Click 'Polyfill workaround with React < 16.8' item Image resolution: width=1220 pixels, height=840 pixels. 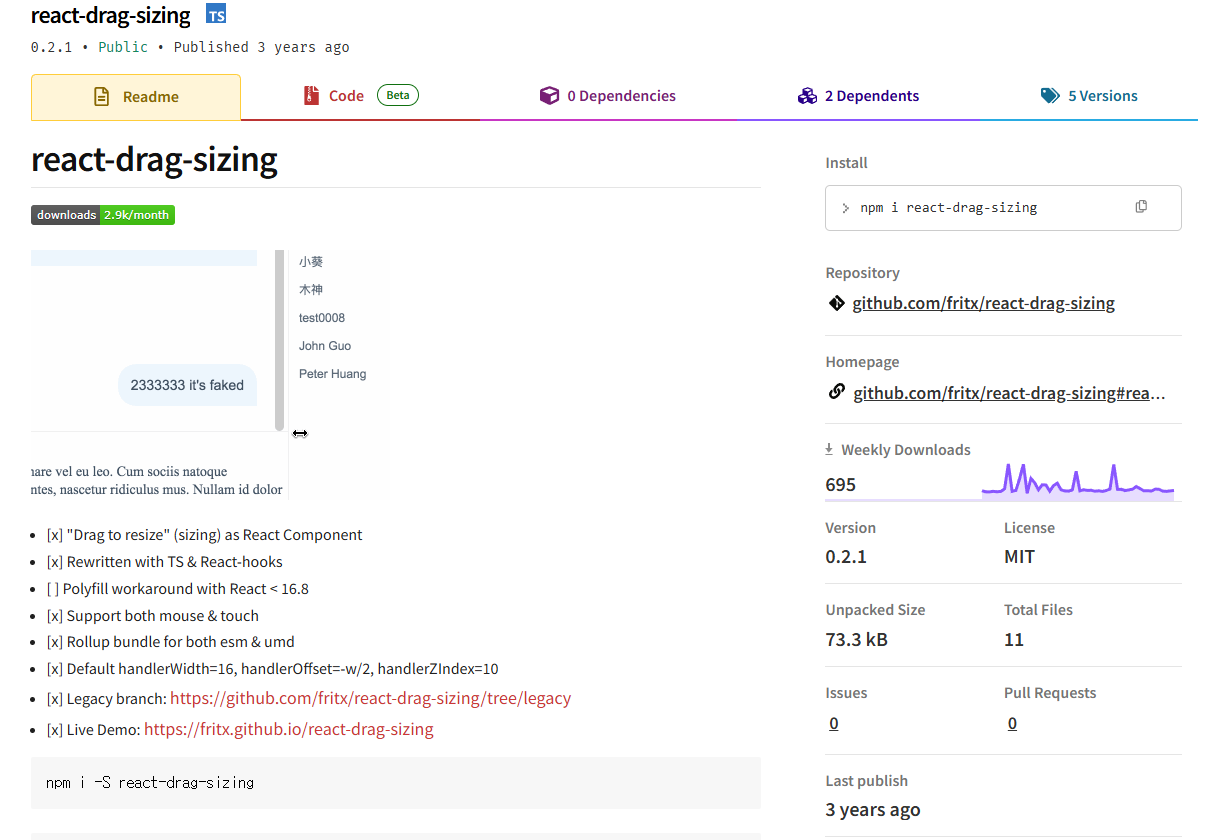tap(178, 589)
